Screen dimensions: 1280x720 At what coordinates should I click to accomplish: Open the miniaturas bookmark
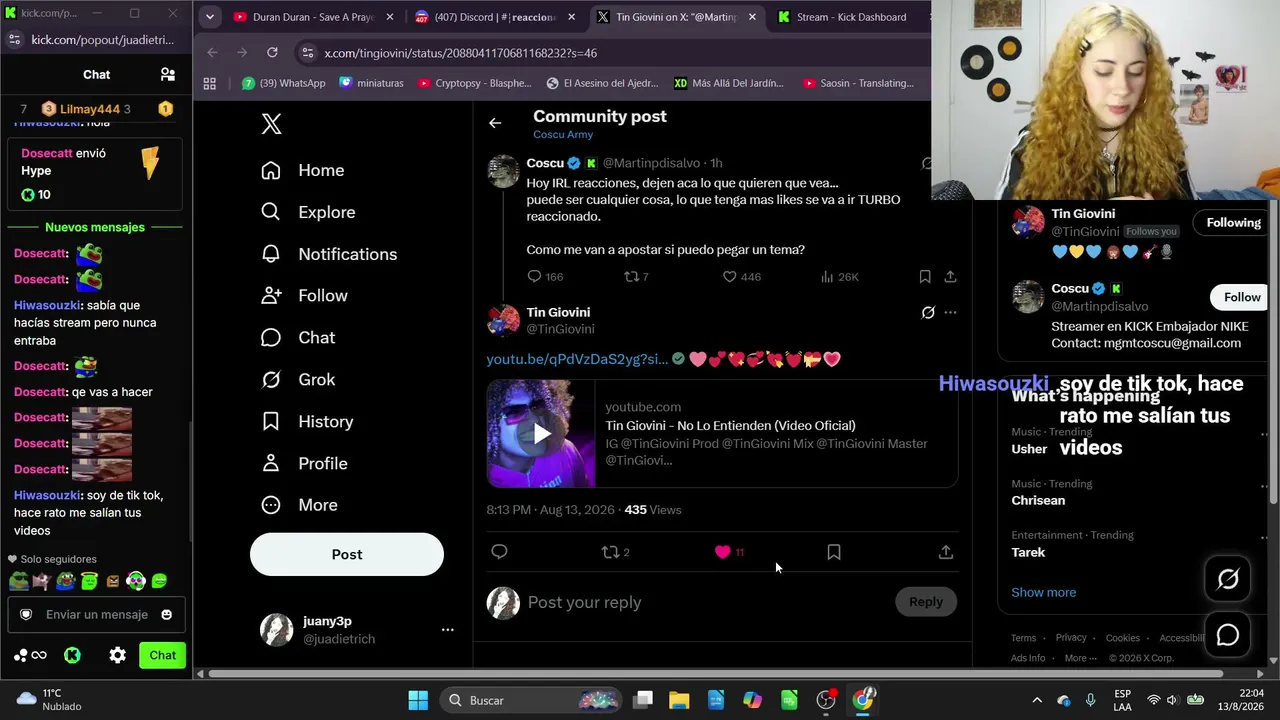tap(373, 83)
